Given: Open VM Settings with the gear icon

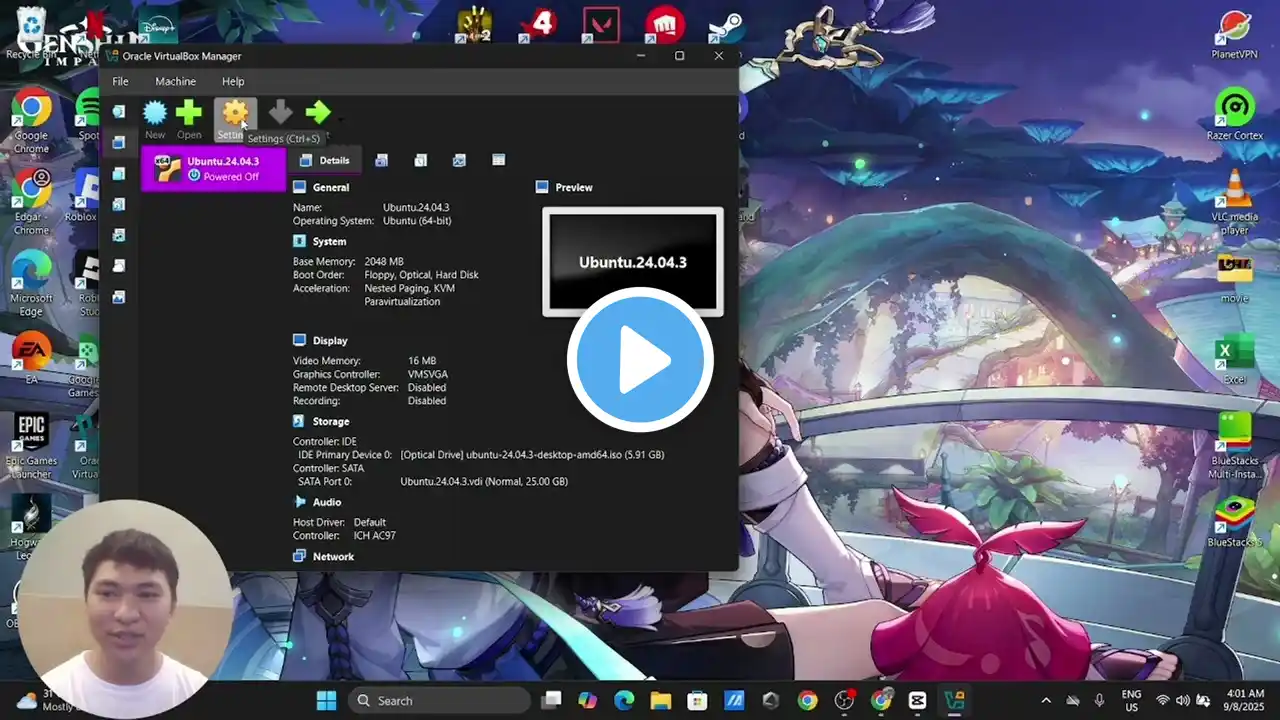Looking at the screenshot, I should point(235,113).
